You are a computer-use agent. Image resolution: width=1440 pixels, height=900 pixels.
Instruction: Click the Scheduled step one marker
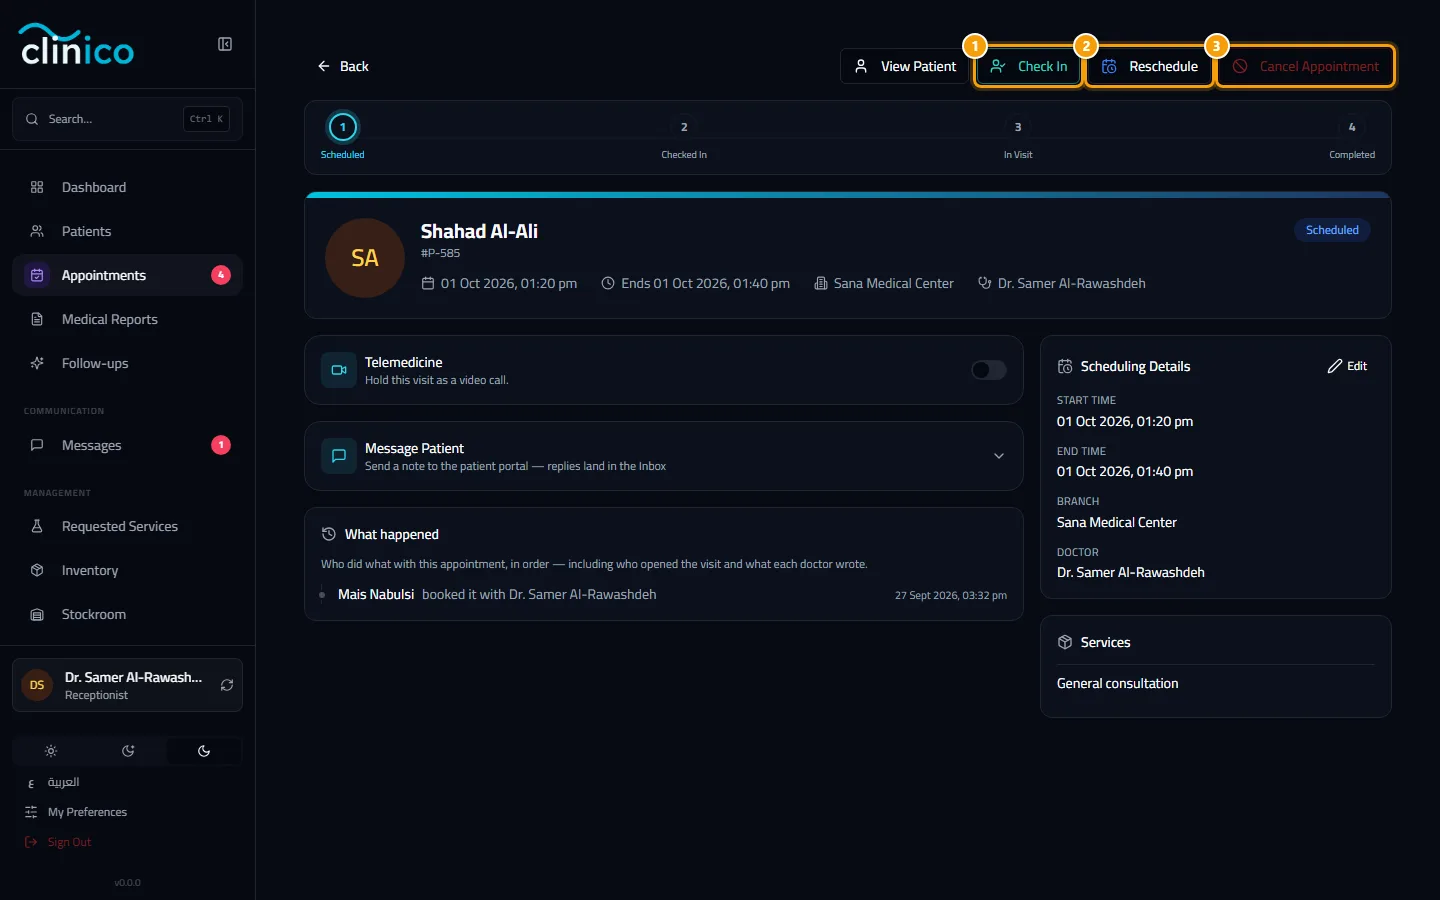click(x=343, y=127)
